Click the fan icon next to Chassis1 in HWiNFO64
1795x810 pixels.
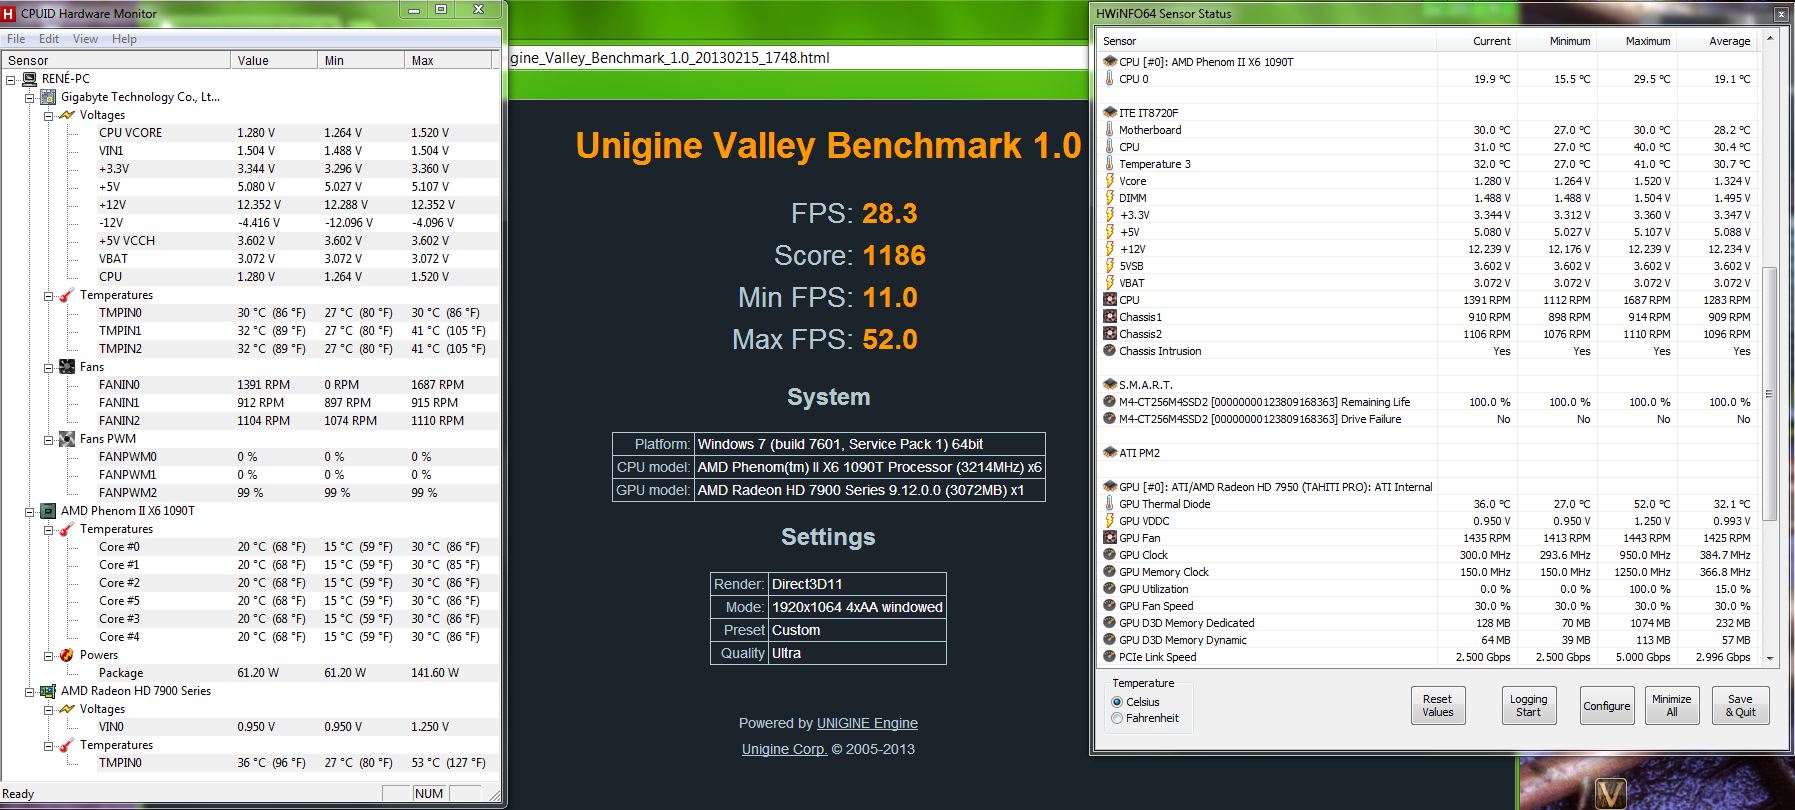coord(1109,317)
